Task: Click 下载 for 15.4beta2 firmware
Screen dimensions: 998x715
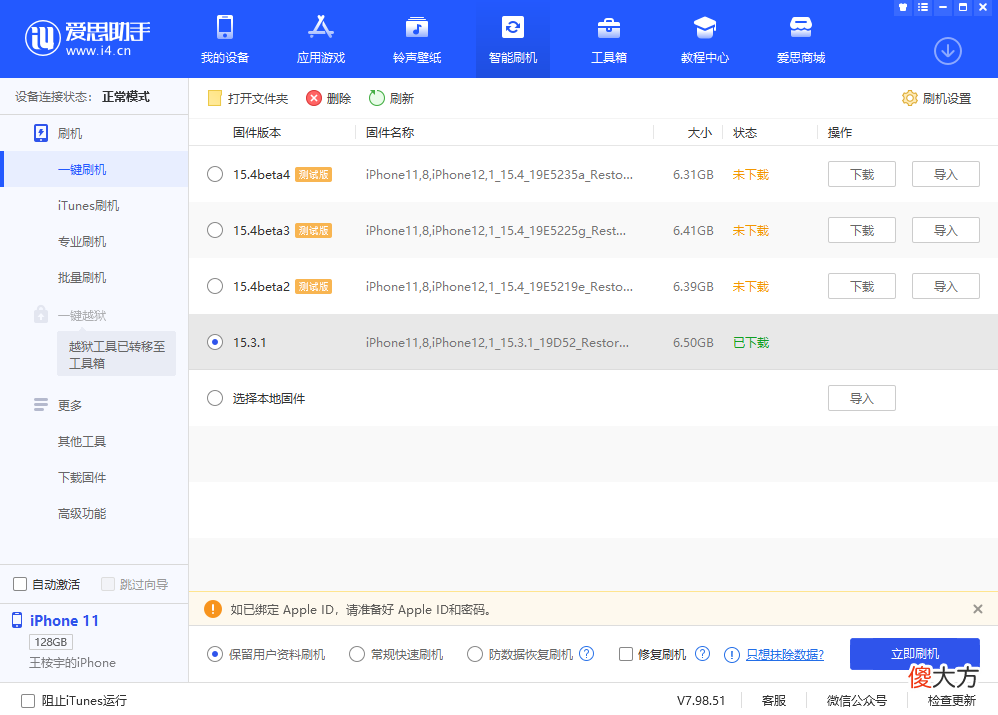Action: point(862,286)
